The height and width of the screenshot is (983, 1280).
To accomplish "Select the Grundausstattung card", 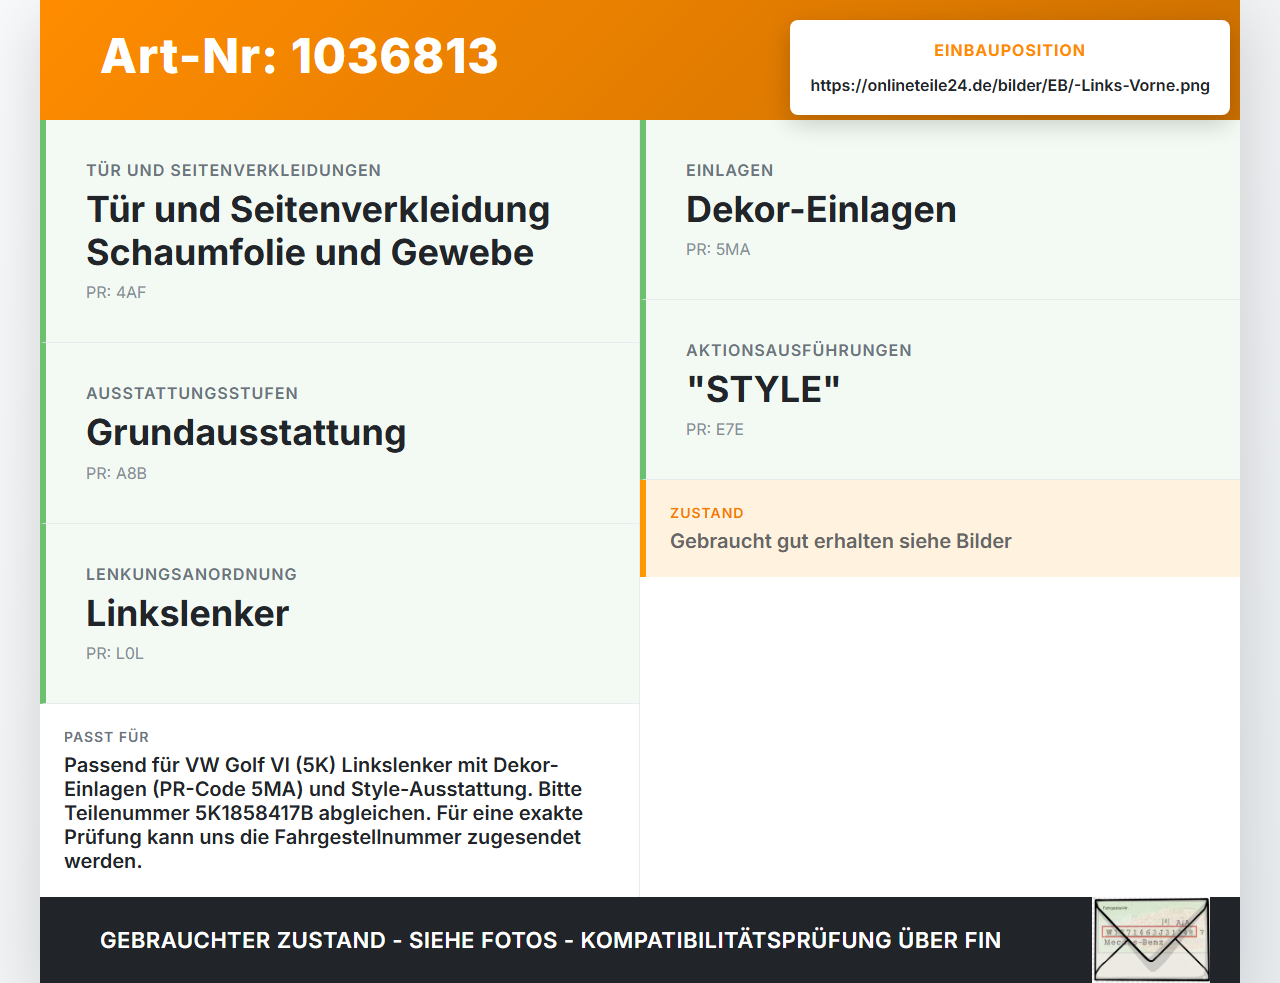I will click(340, 433).
